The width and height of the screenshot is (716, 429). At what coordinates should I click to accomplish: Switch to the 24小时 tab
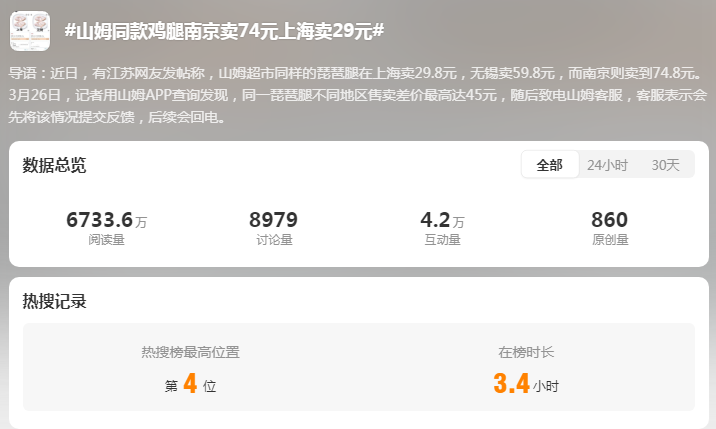coord(607,164)
